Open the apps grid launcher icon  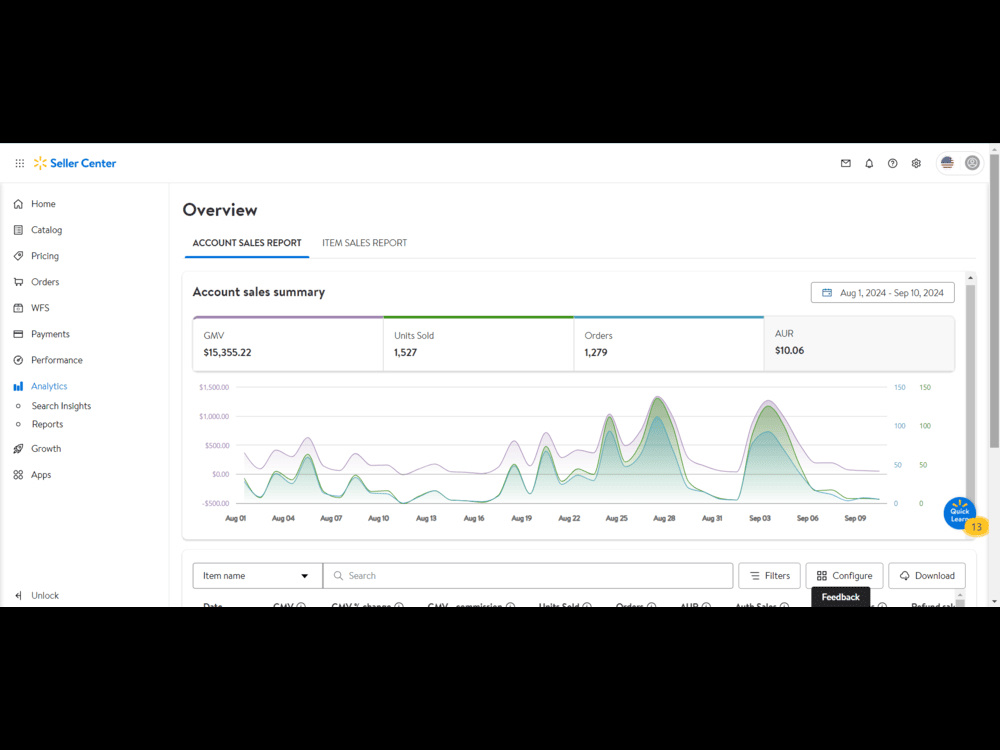pos(20,163)
